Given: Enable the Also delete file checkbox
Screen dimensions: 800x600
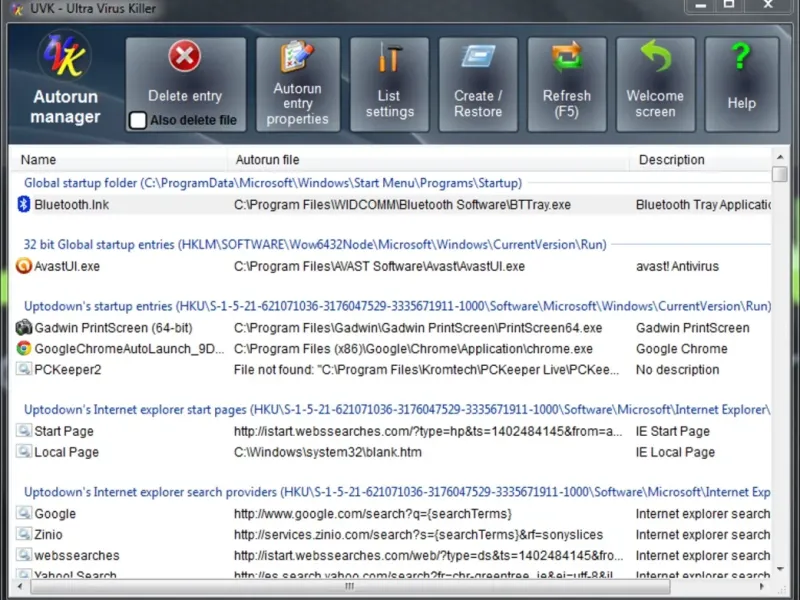Looking at the screenshot, I should [138, 120].
